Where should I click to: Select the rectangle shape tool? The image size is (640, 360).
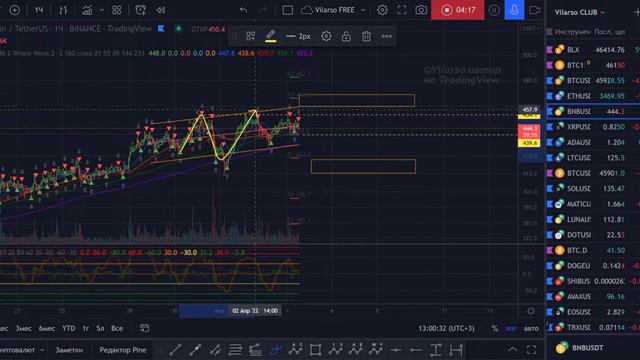[x=315, y=350]
